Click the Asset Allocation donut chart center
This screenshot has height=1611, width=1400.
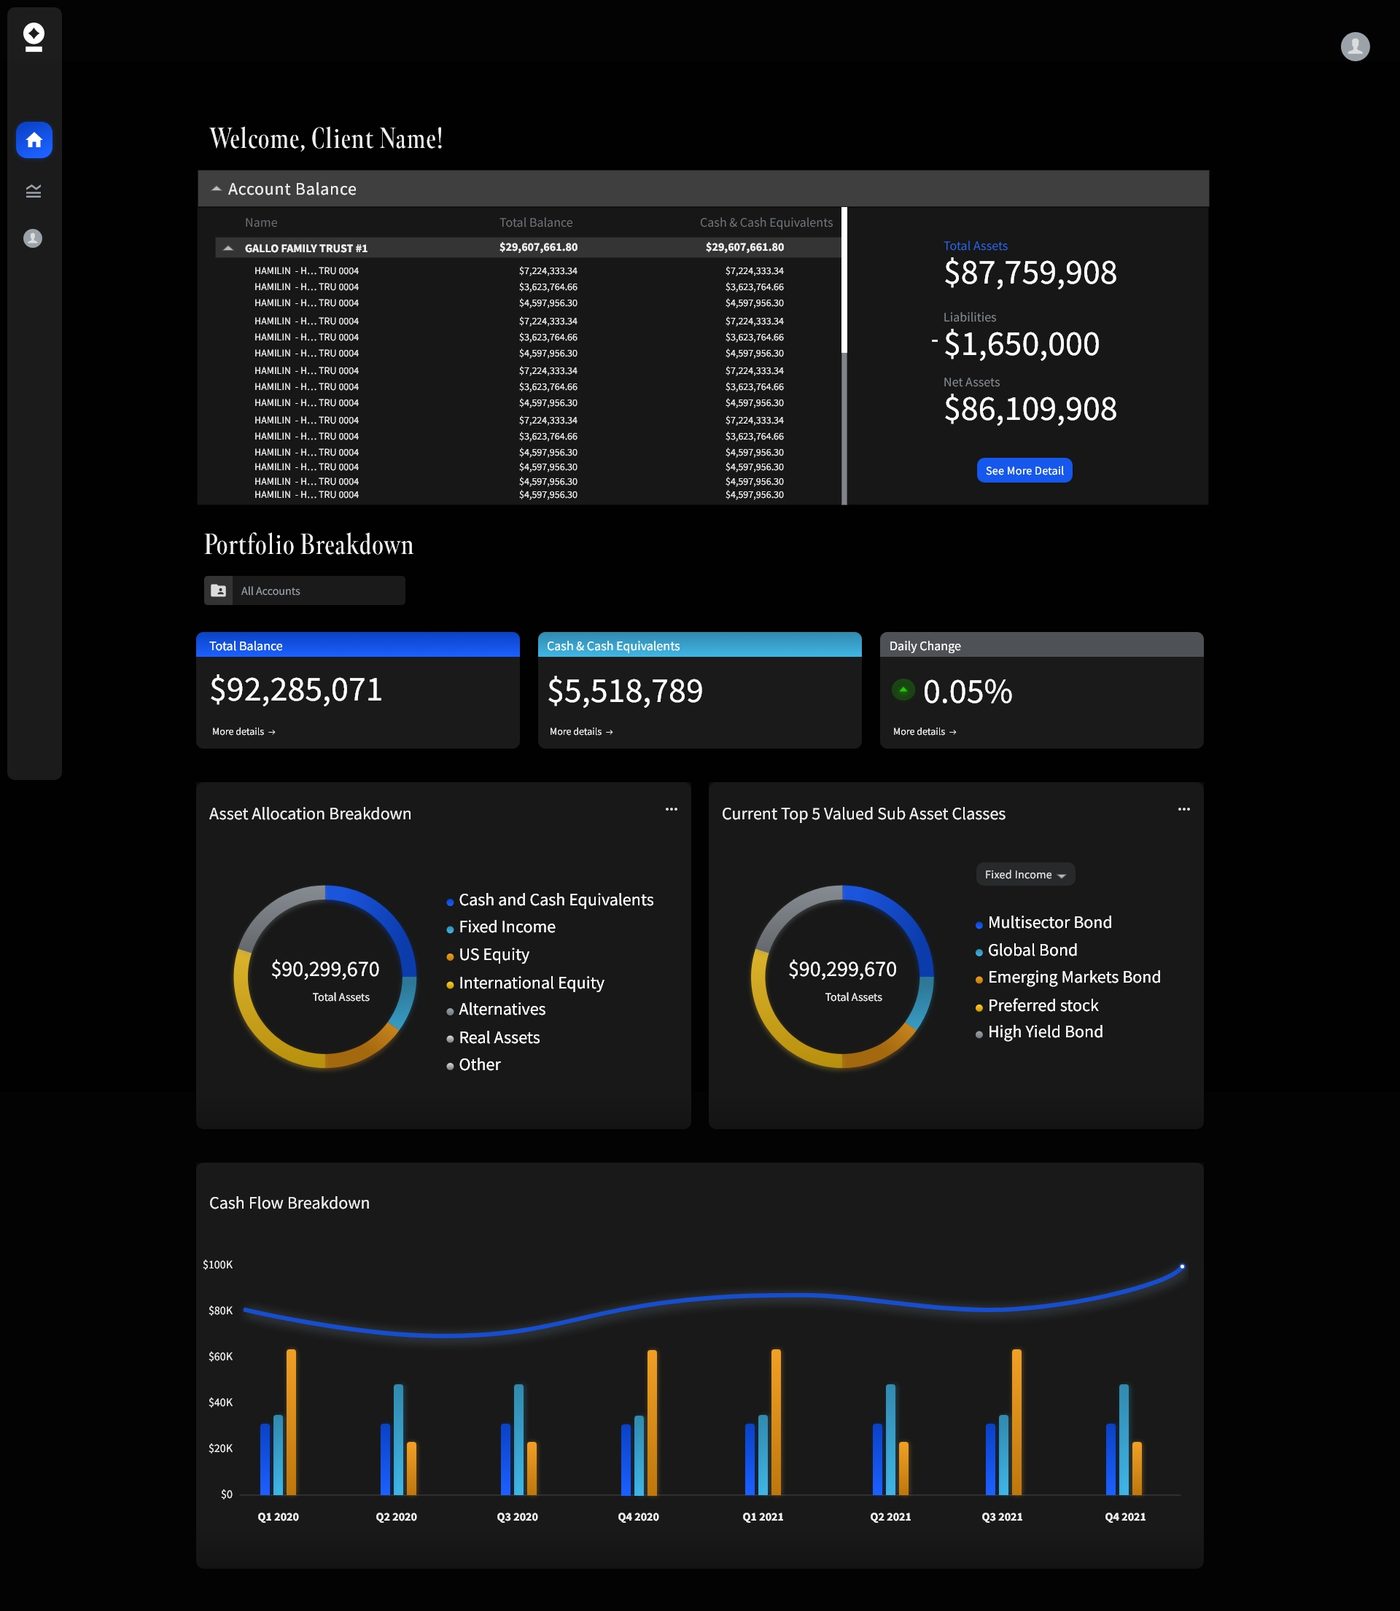coord(325,977)
